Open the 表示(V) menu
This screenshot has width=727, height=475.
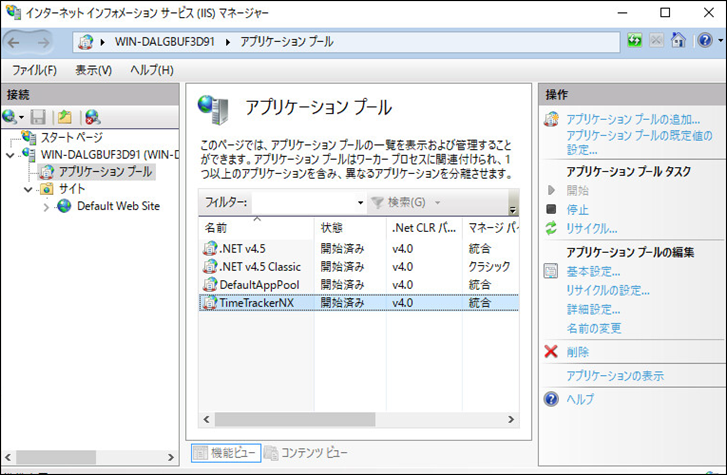[x=93, y=70]
